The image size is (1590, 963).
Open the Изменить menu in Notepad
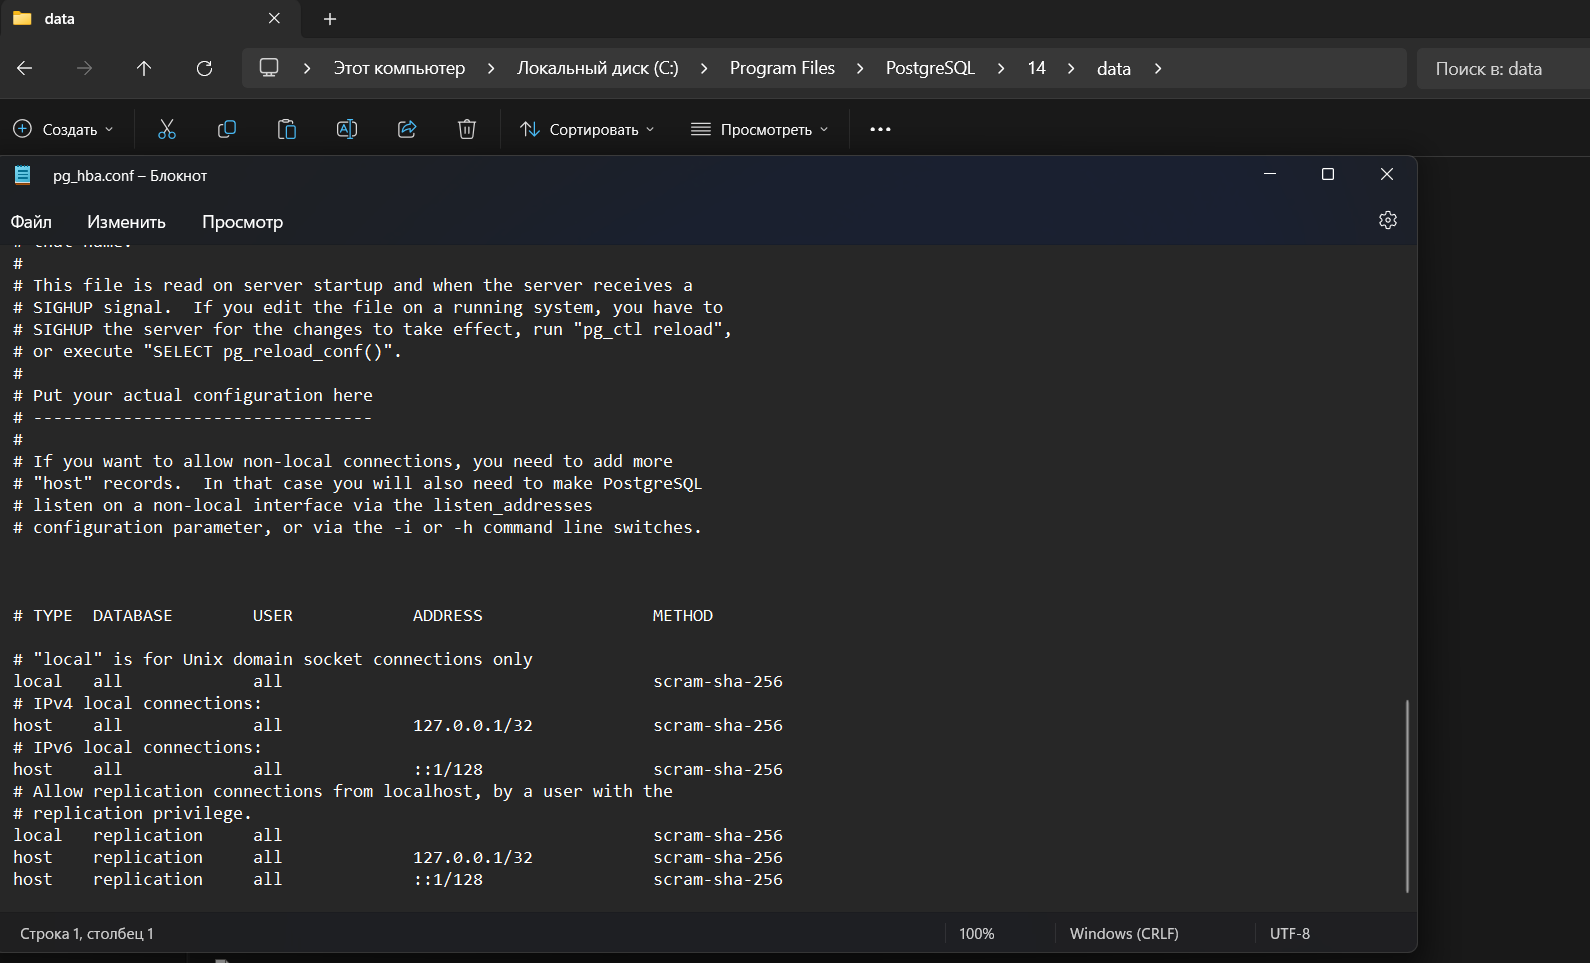tap(126, 222)
